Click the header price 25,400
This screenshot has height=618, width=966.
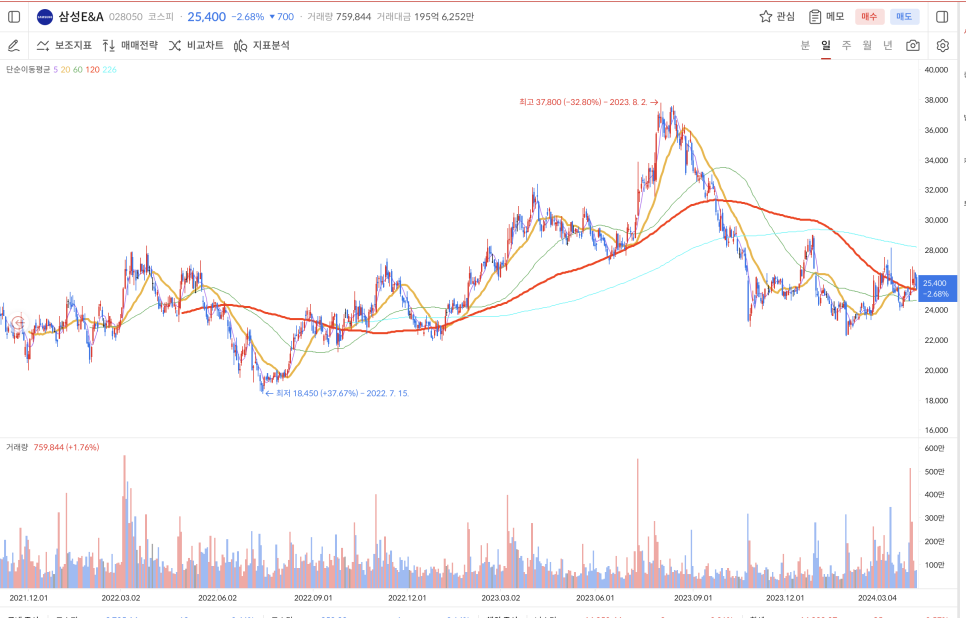click(206, 17)
